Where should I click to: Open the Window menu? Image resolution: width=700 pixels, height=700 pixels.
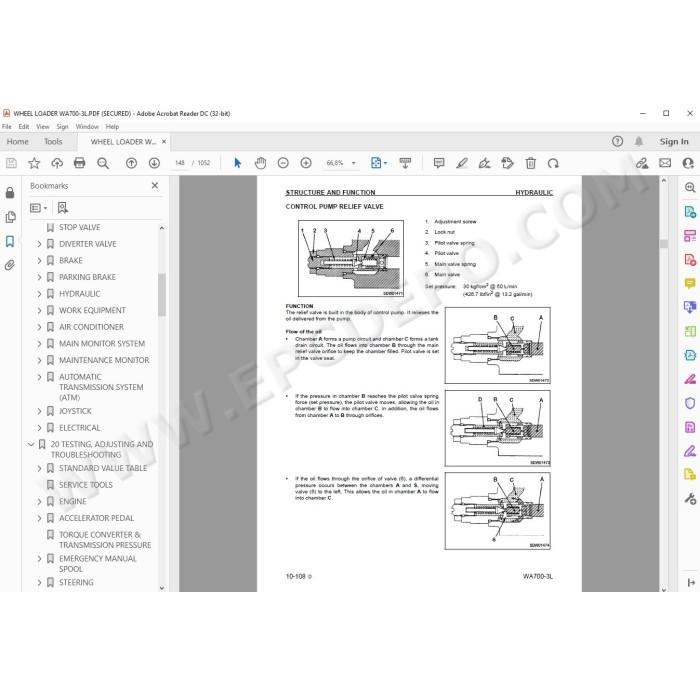click(87, 127)
